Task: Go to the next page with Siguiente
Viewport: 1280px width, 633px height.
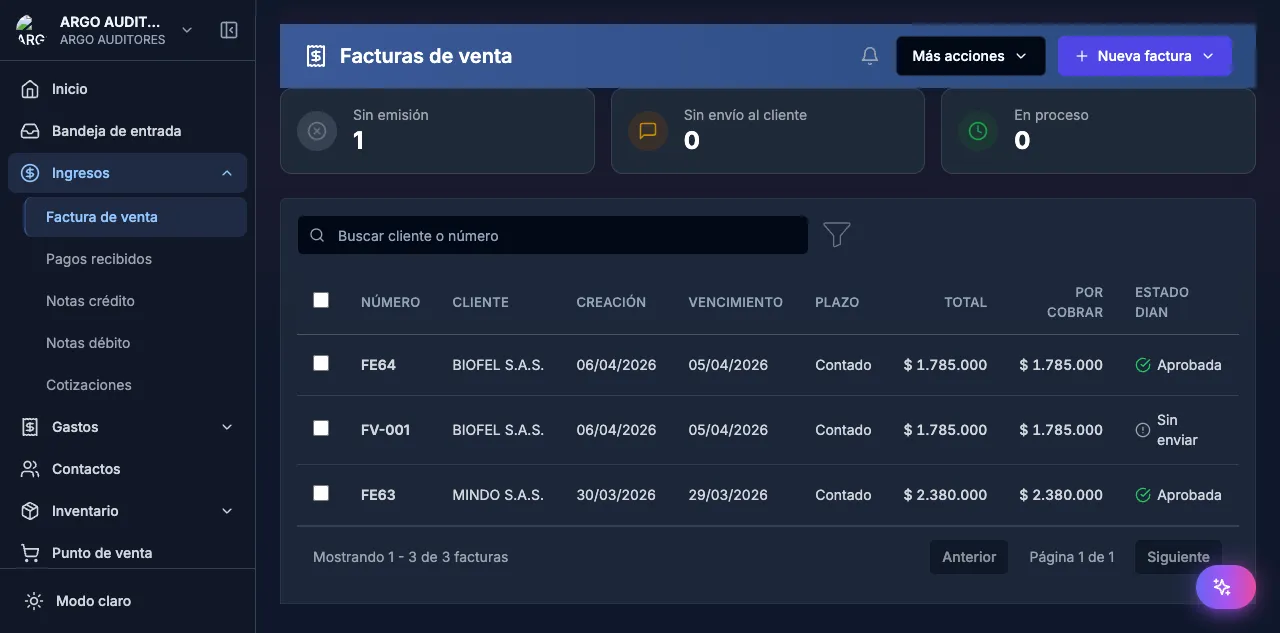Action: pos(1177,556)
